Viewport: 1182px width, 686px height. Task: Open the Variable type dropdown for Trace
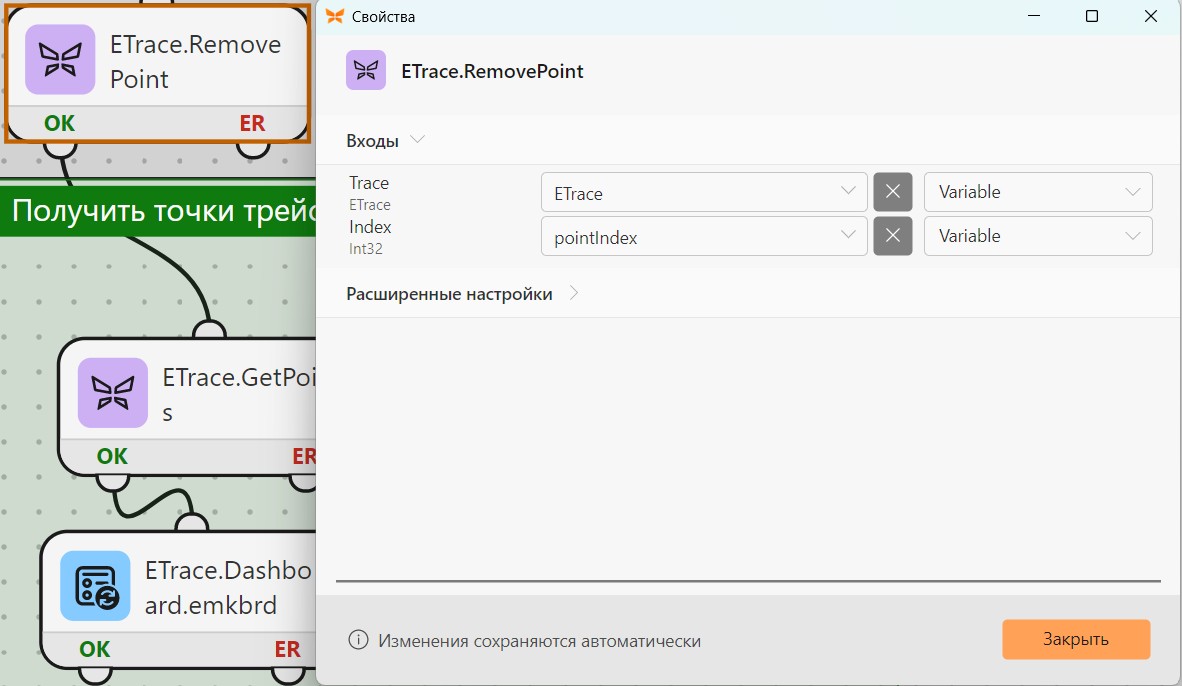click(1038, 192)
